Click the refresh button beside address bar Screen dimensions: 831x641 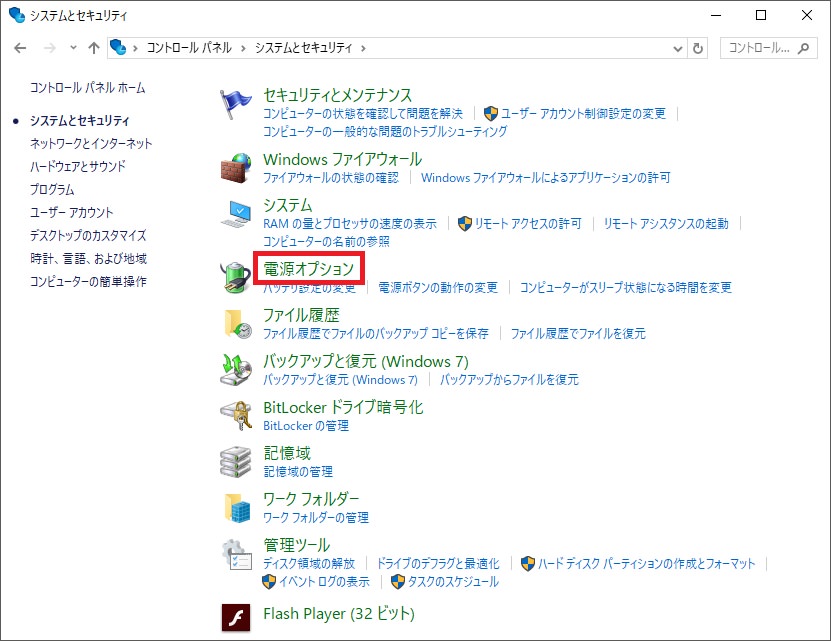tap(698, 48)
